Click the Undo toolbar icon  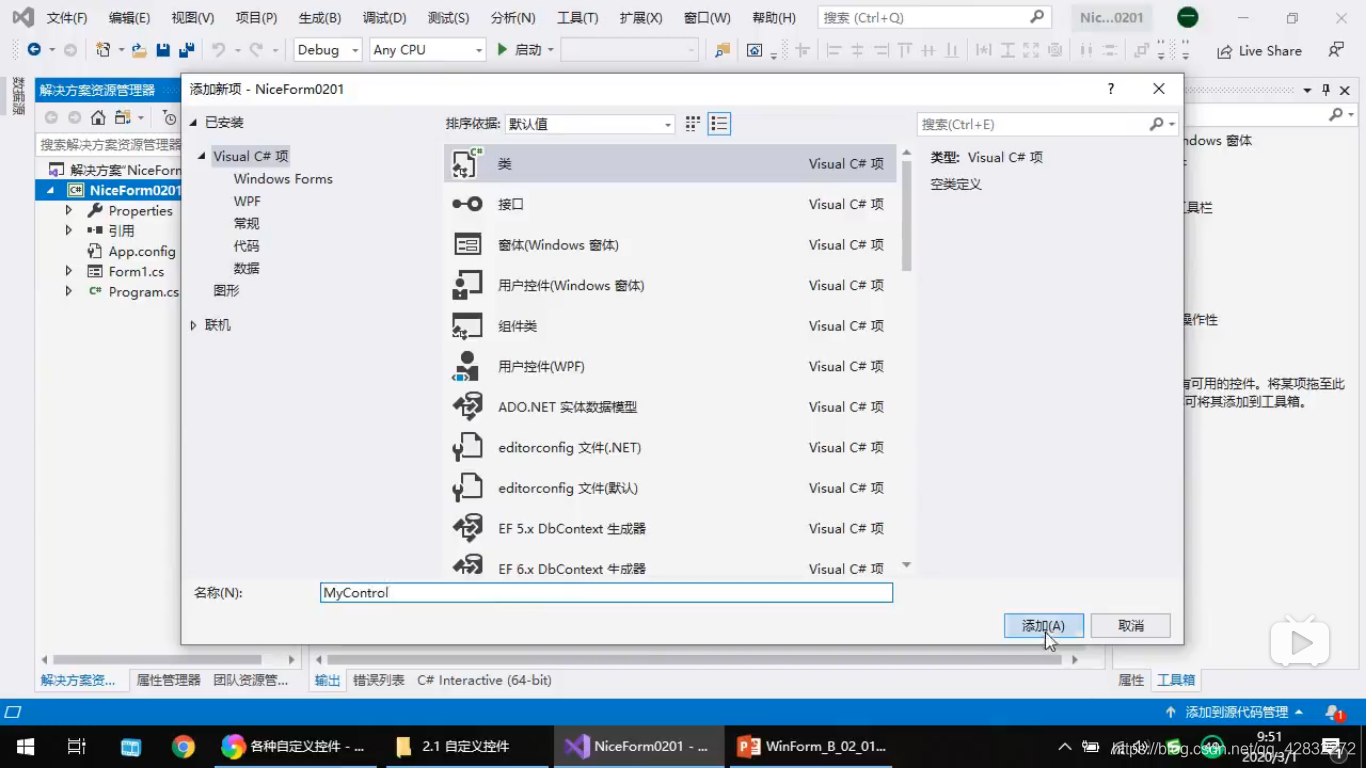[218, 50]
